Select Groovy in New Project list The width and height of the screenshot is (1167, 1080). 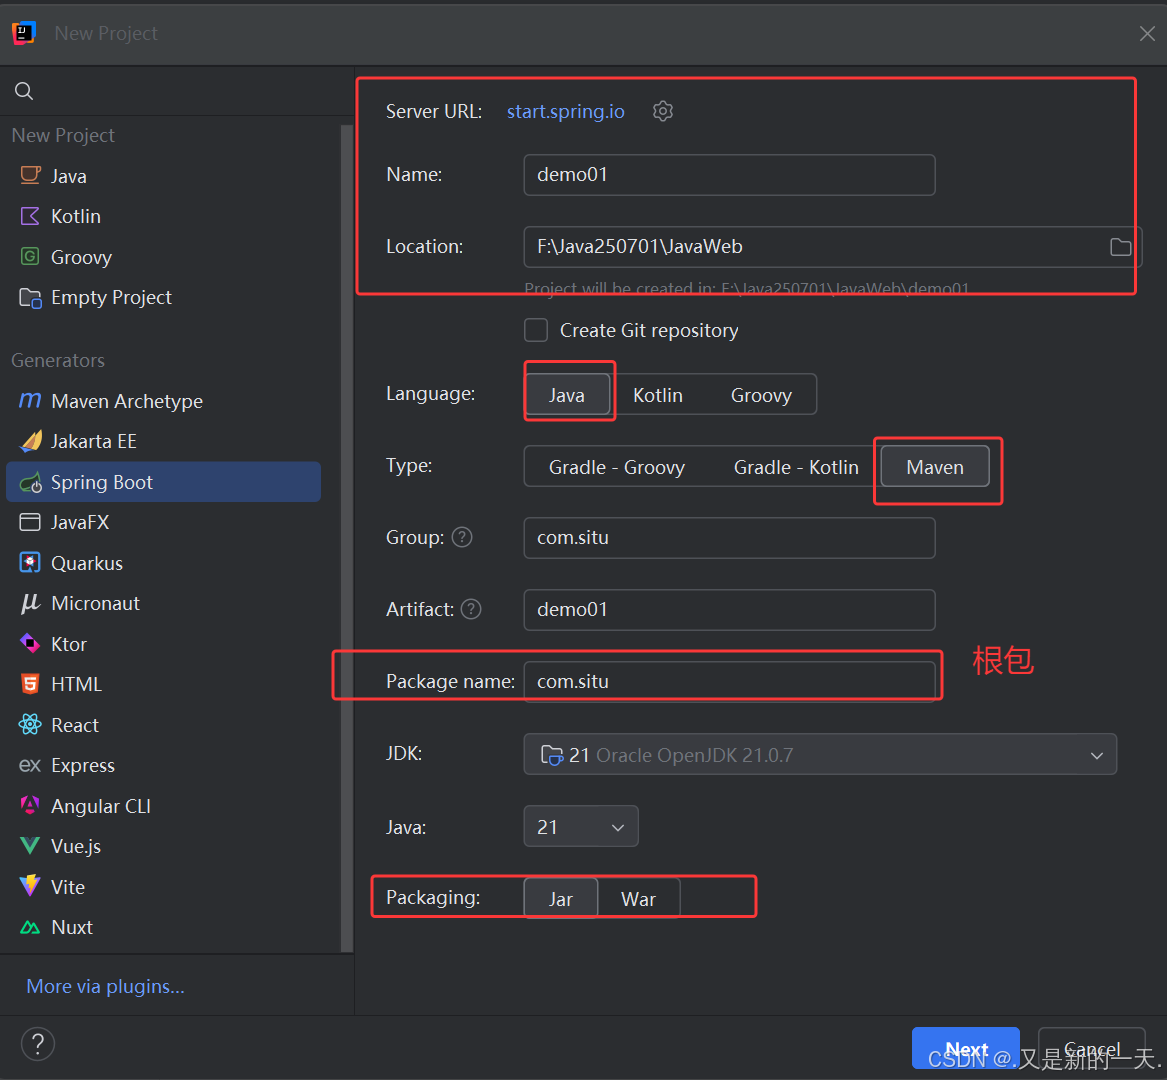tap(163, 257)
